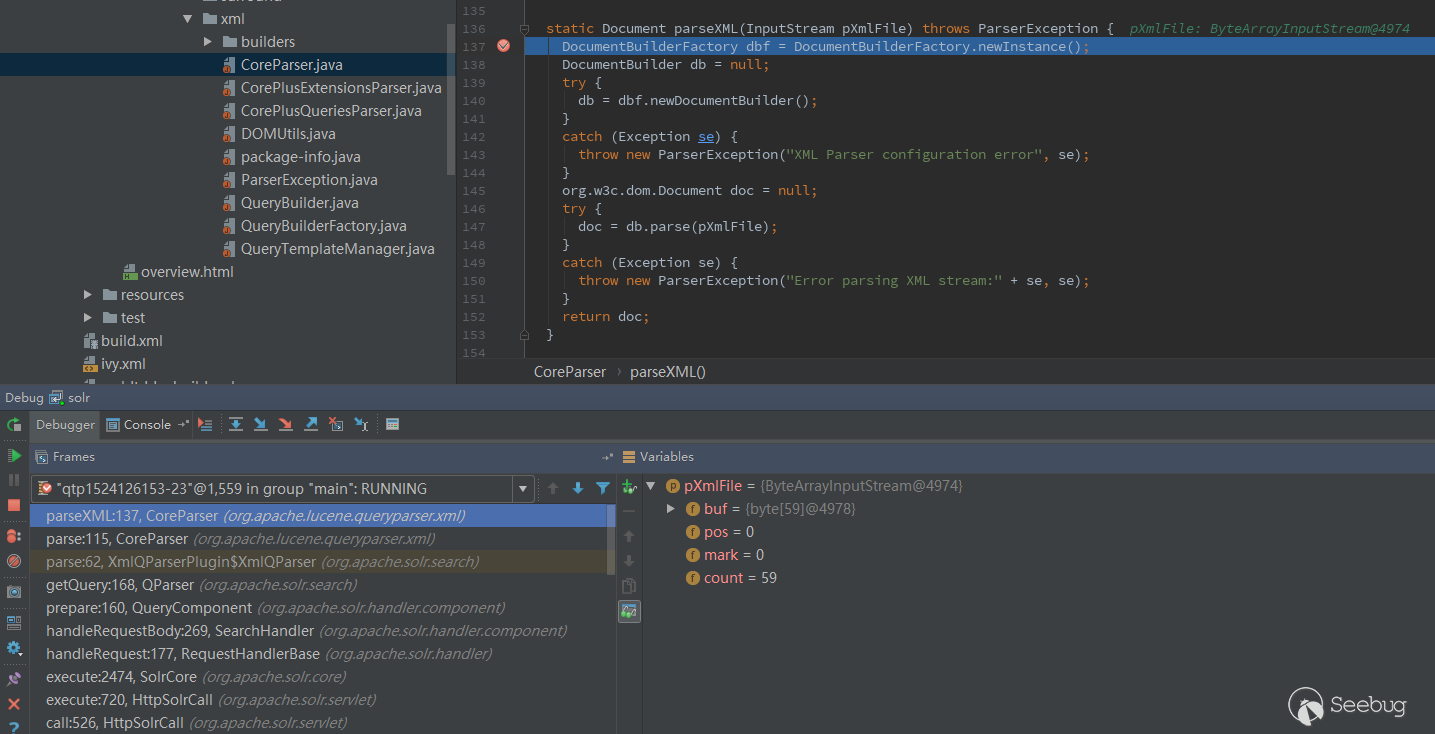Add a new watch in Variables
The image size is (1435, 734).
[x=629, y=487]
